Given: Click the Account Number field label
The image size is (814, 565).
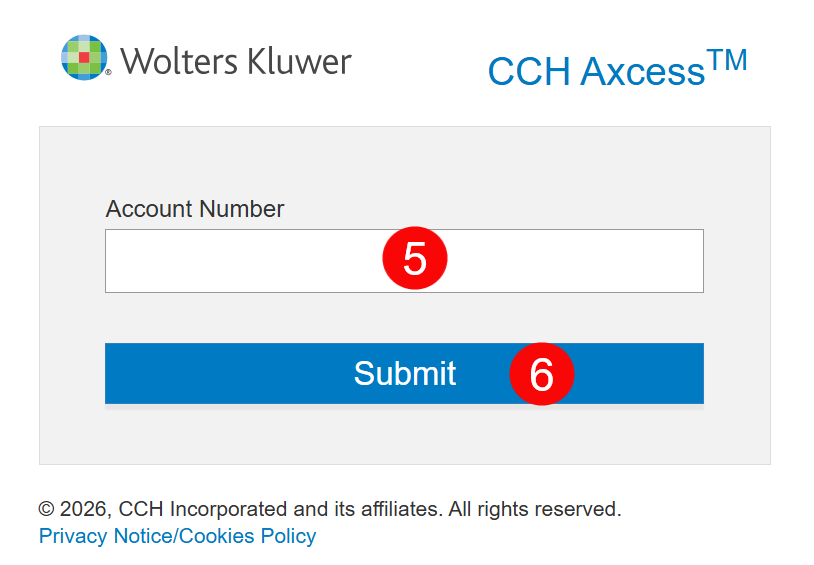Looking at the screenshot, I should pyautogui.click(x=195, y=209).
